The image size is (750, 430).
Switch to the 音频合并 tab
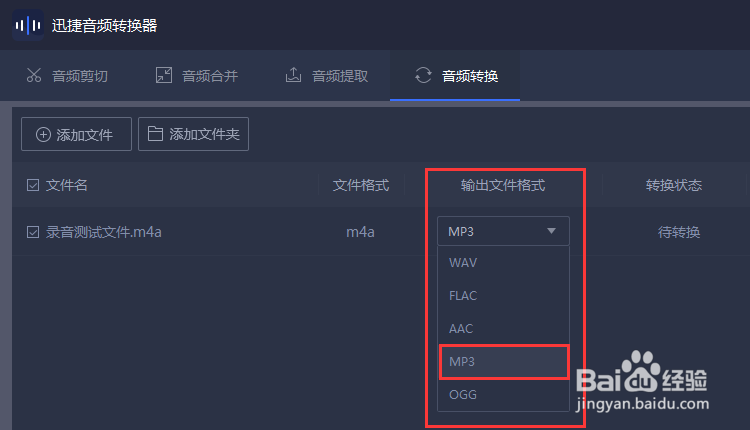(197, 76)
